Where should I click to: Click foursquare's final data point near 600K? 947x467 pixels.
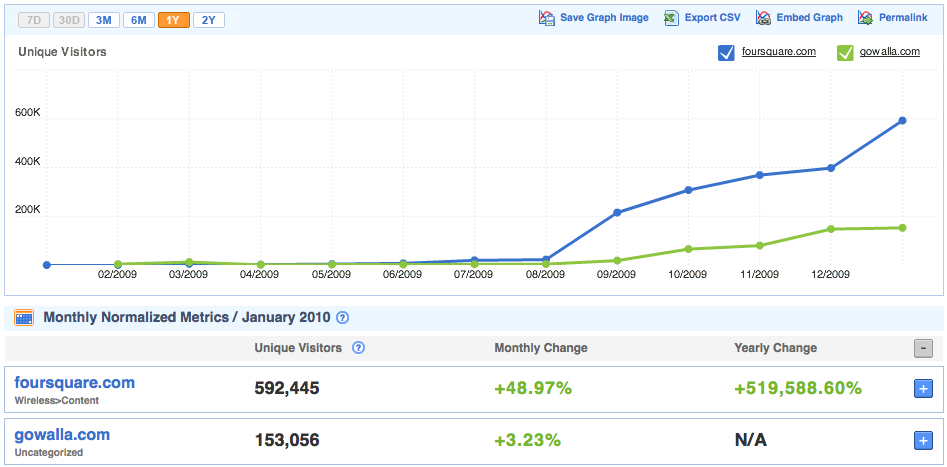point(902,121)
